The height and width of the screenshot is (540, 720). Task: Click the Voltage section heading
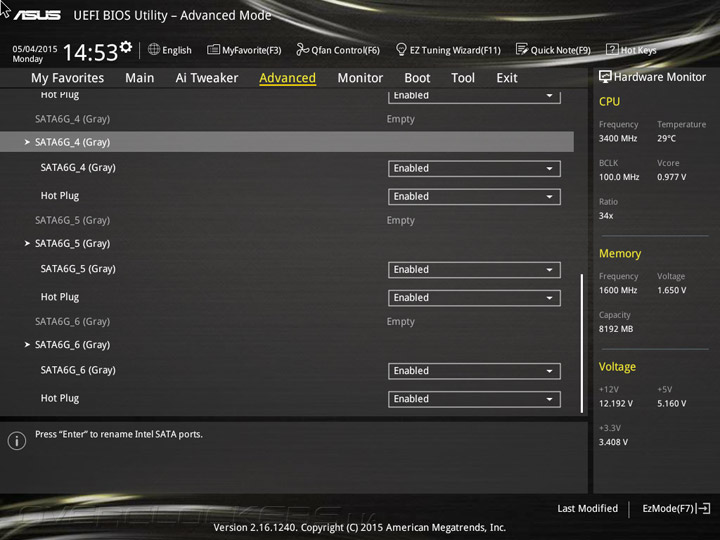pyautogui.click(x=617, y=366)
